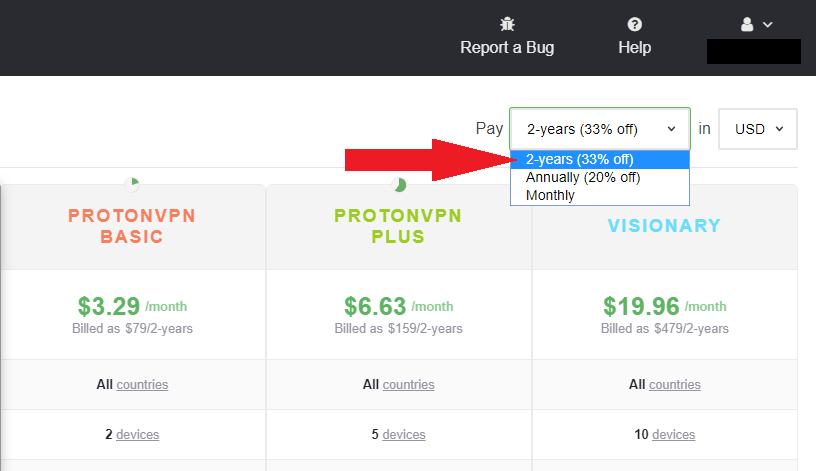Open the 5 devices link
The image size is (816, 471).
(x=404, y=434)
